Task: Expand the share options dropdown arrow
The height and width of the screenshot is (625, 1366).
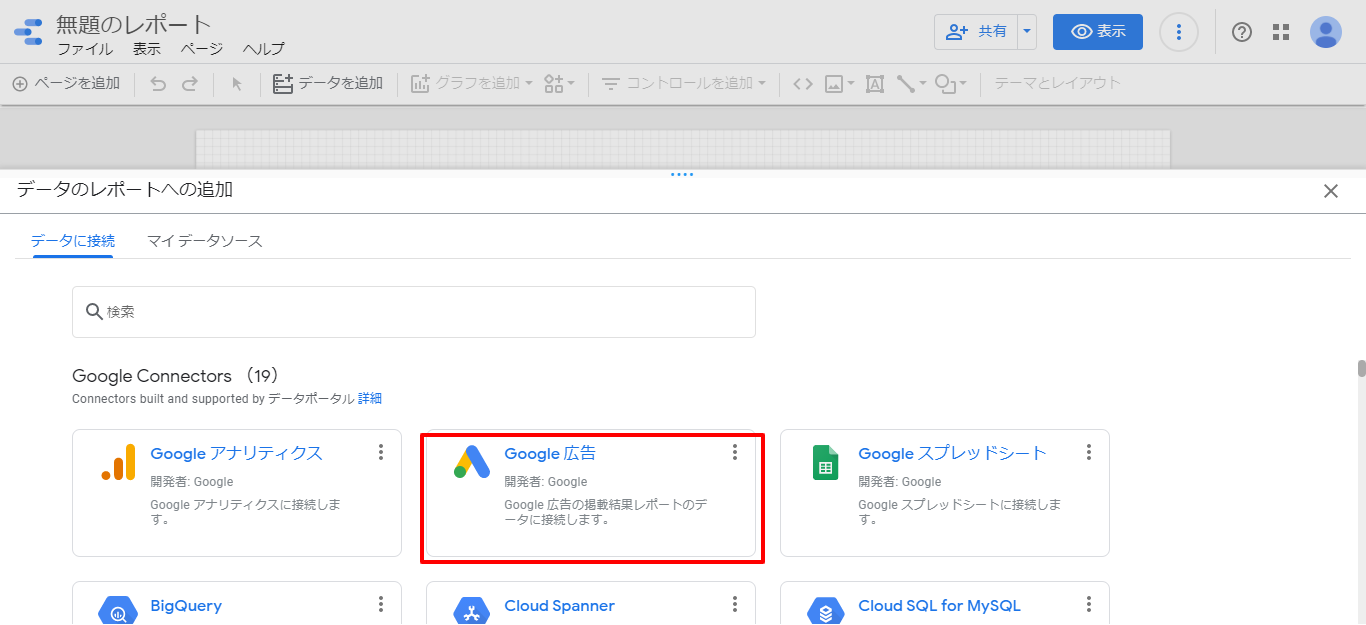Action: (1027, 32)
